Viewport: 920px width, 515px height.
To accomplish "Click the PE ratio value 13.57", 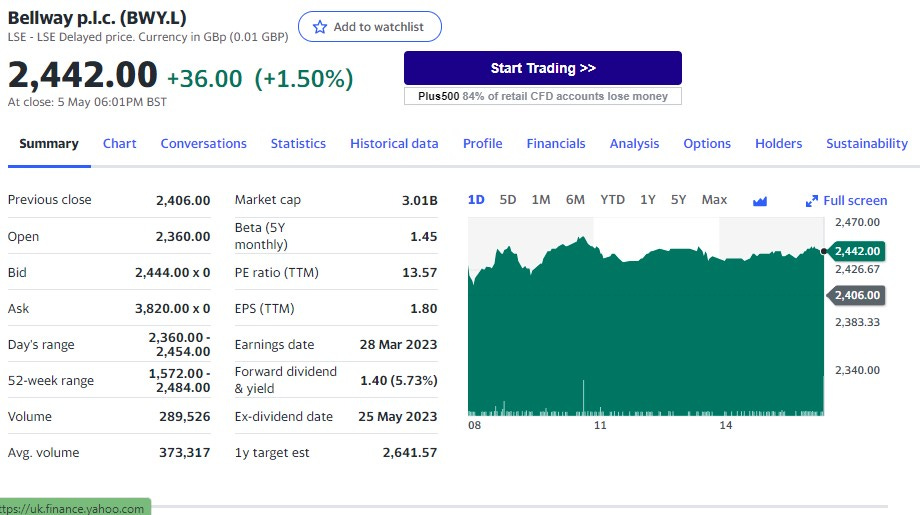I will click(420, 273).
